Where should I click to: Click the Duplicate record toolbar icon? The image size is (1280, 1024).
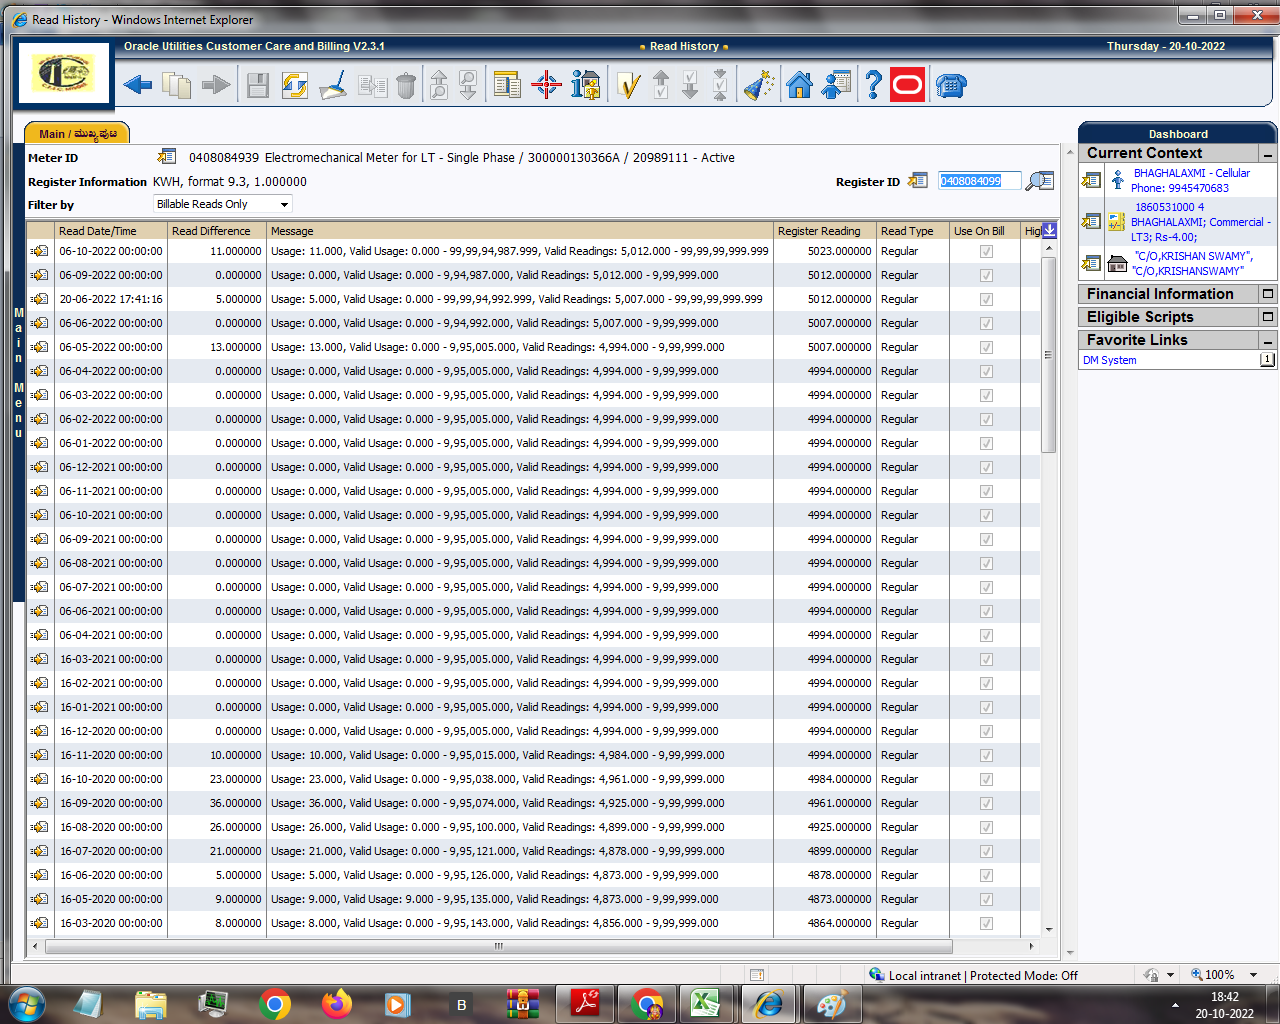(373, 87)
